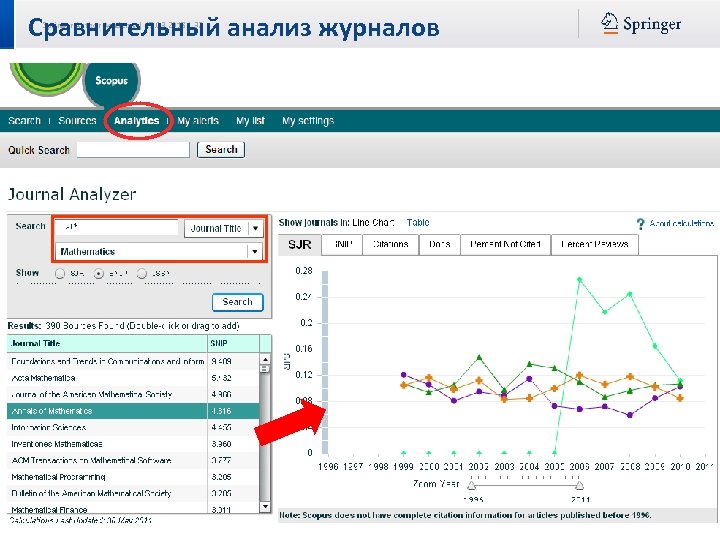
Task: Click the Quick Search button
Action: click(221, 150)
